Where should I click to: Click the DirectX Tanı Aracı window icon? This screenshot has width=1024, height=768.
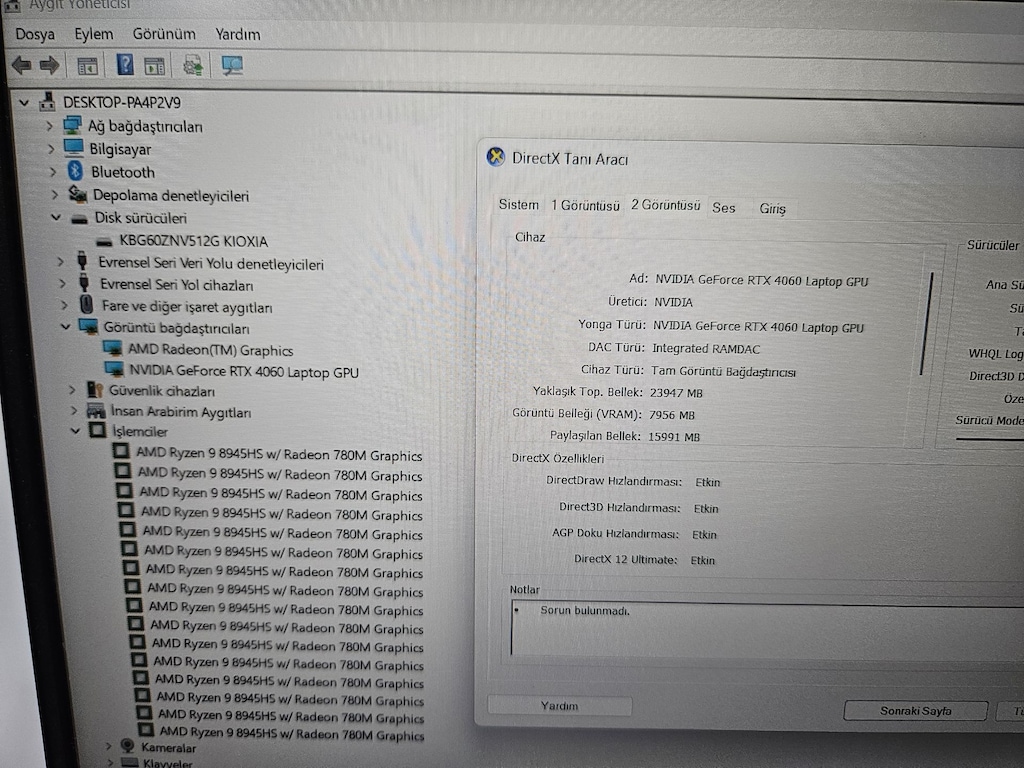click(496, 157)
